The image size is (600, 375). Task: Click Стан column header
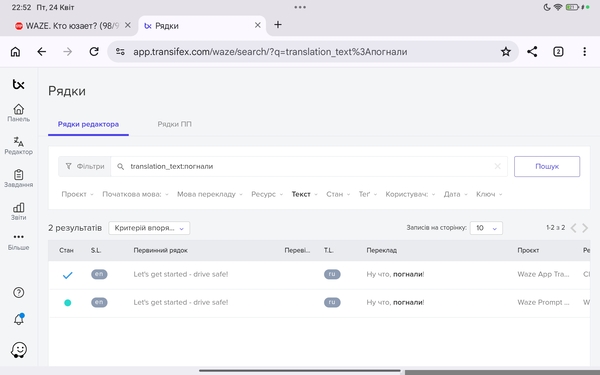[x=66, y=250]
